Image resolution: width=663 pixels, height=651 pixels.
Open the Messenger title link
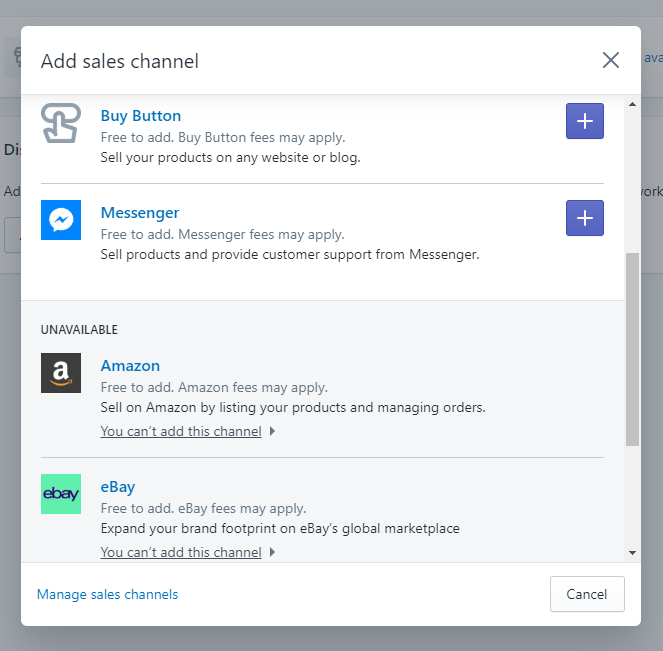point(140,213)
